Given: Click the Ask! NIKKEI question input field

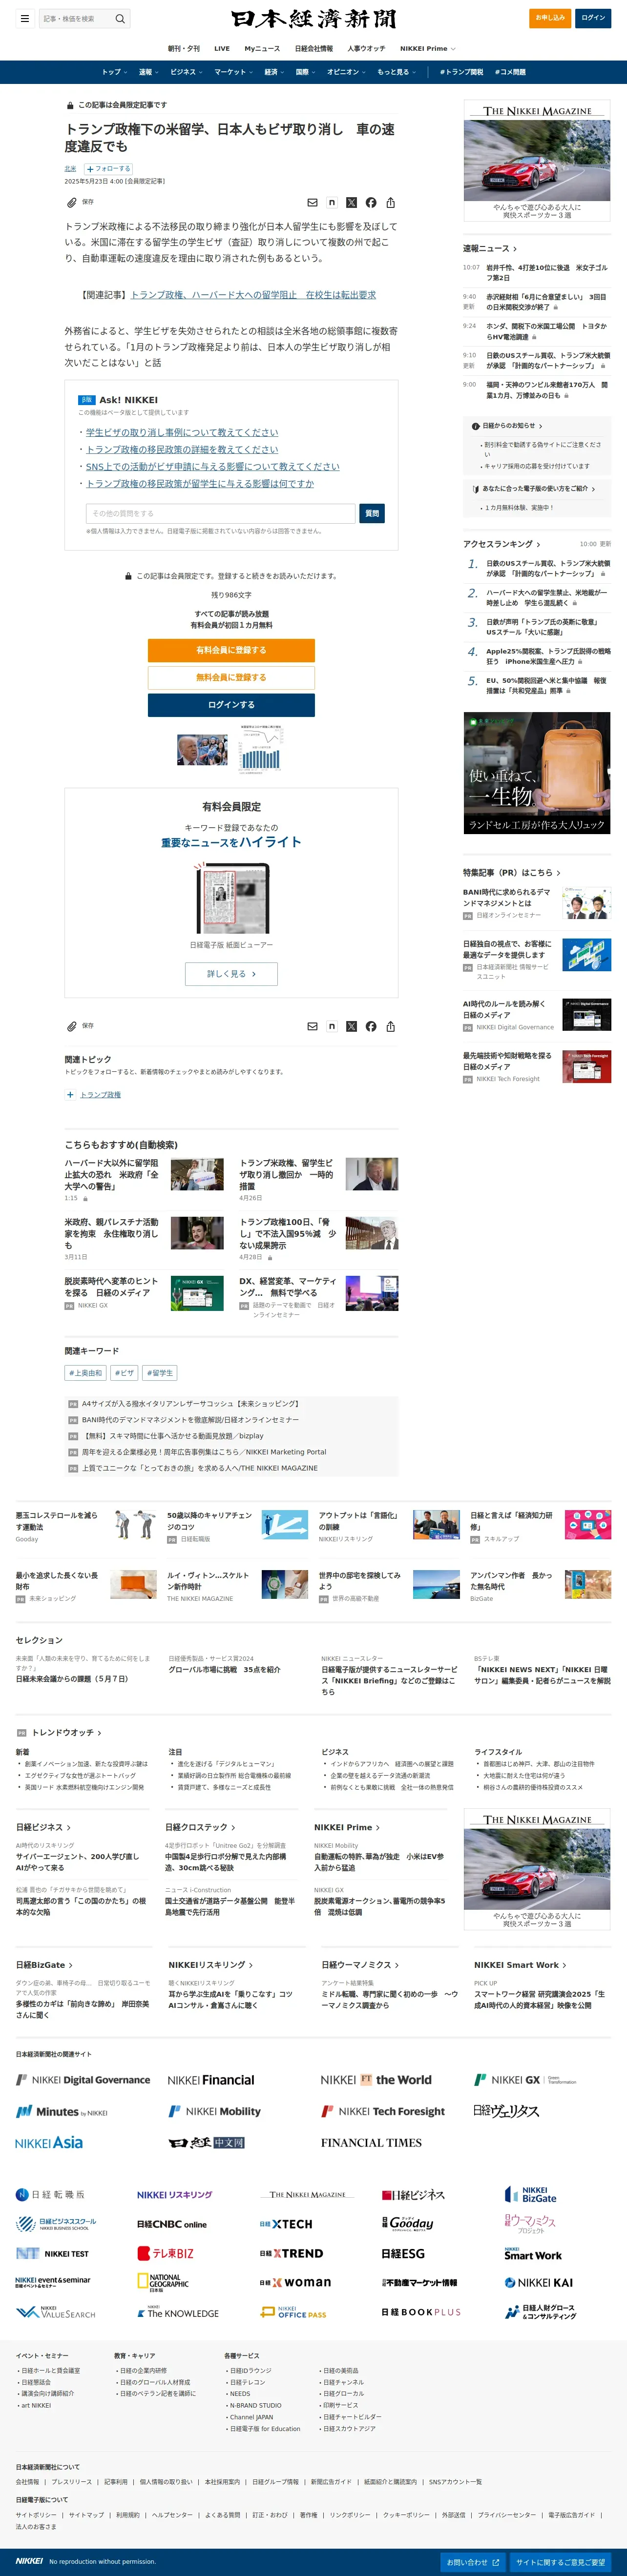Looking at the screenshot, I should point(220,513).
